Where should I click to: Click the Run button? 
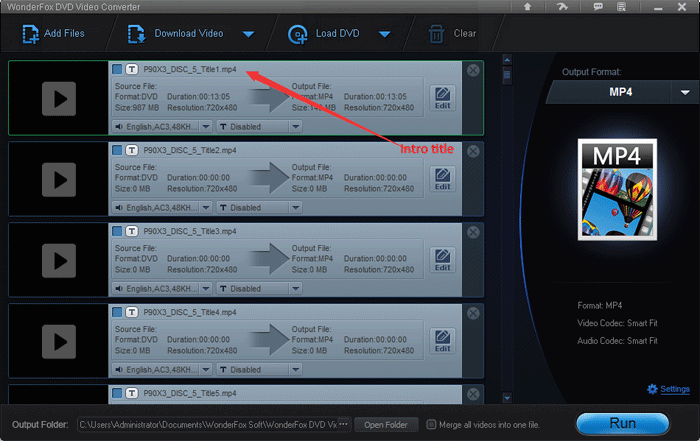623,424
